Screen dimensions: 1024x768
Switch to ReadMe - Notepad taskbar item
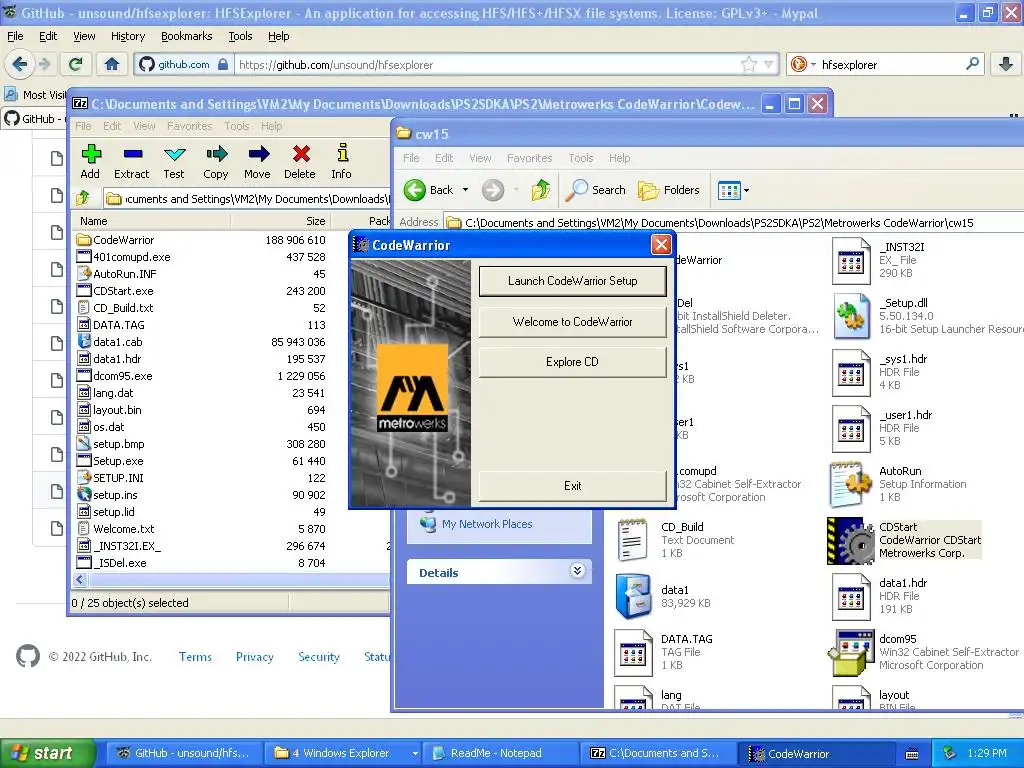pyautogui.click(x=500, y=753)
